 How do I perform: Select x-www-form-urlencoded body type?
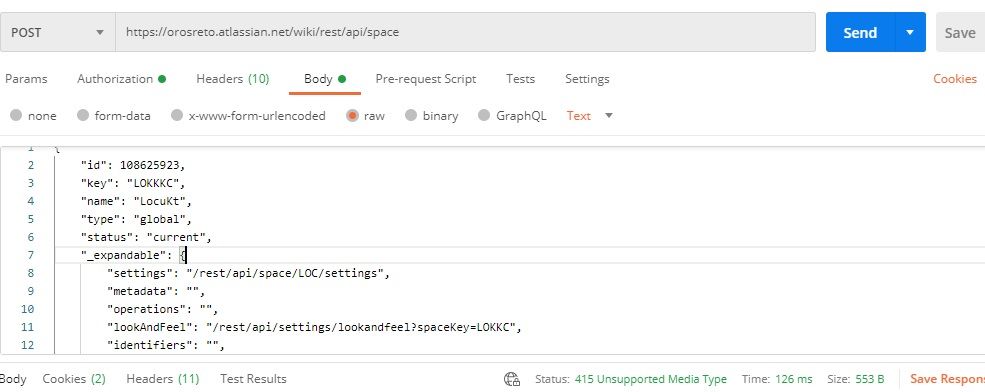[x=248, y=116]
